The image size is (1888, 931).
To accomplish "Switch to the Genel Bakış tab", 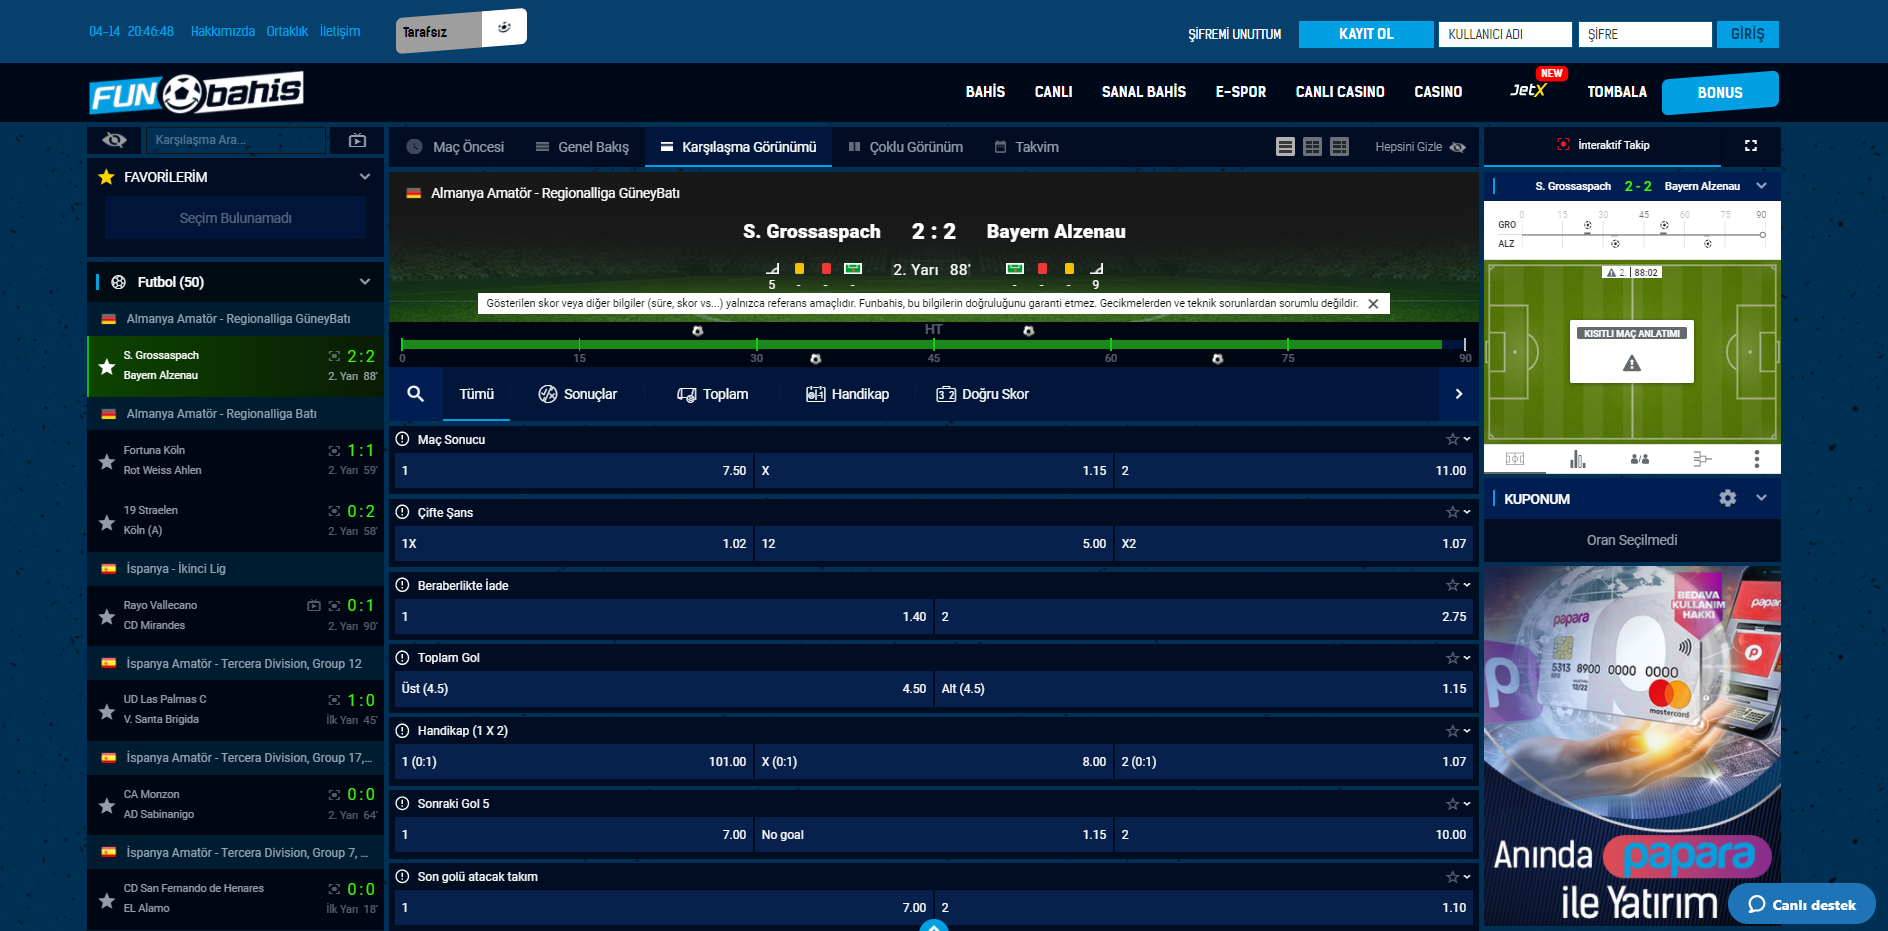I will (582, 147).
